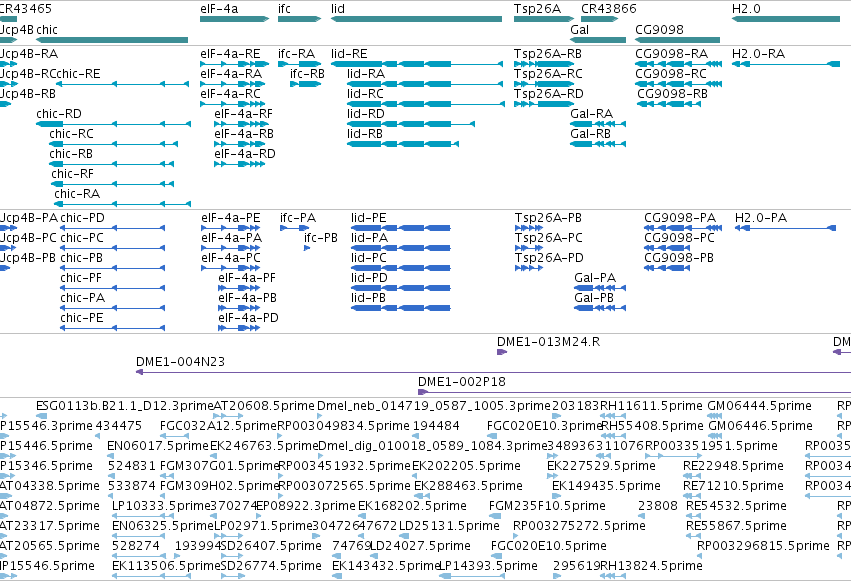Screen dimensions: 851x581
Task: Click the CR43866 gene feature
Action: coord(600,19)
